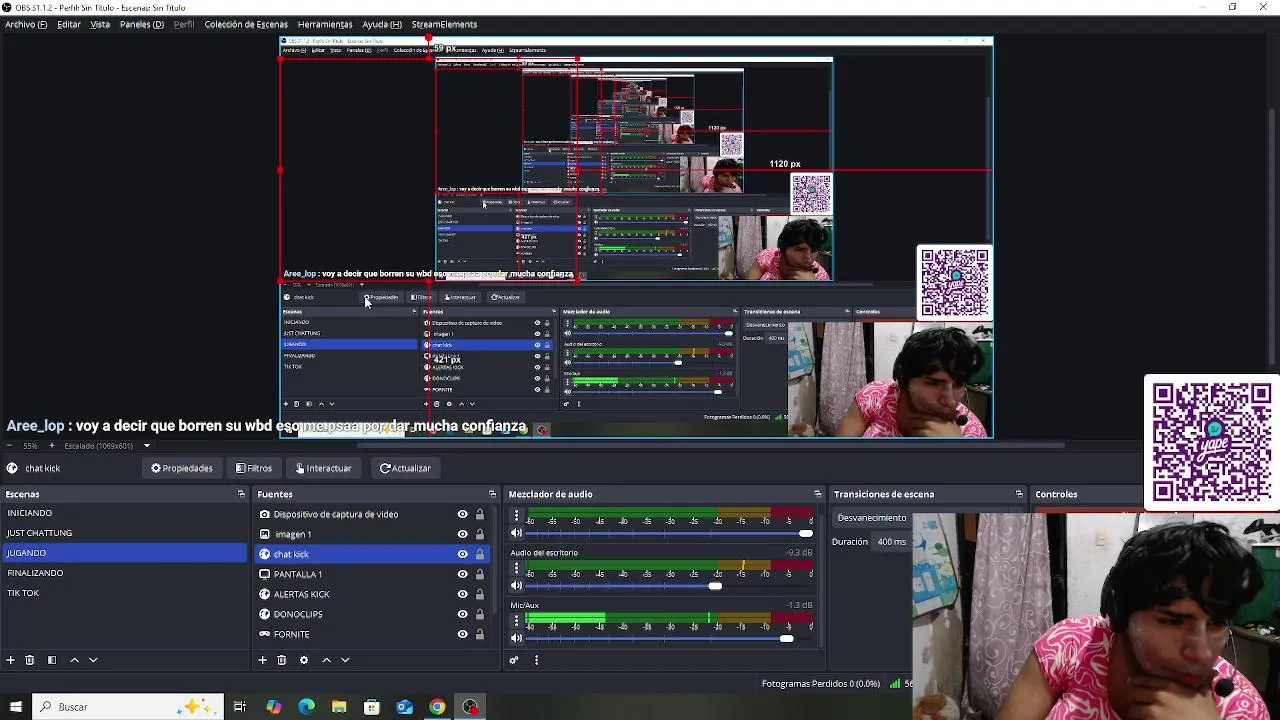
Task: Add a new source with Fuentes plus icon
Action: point(262,660)
